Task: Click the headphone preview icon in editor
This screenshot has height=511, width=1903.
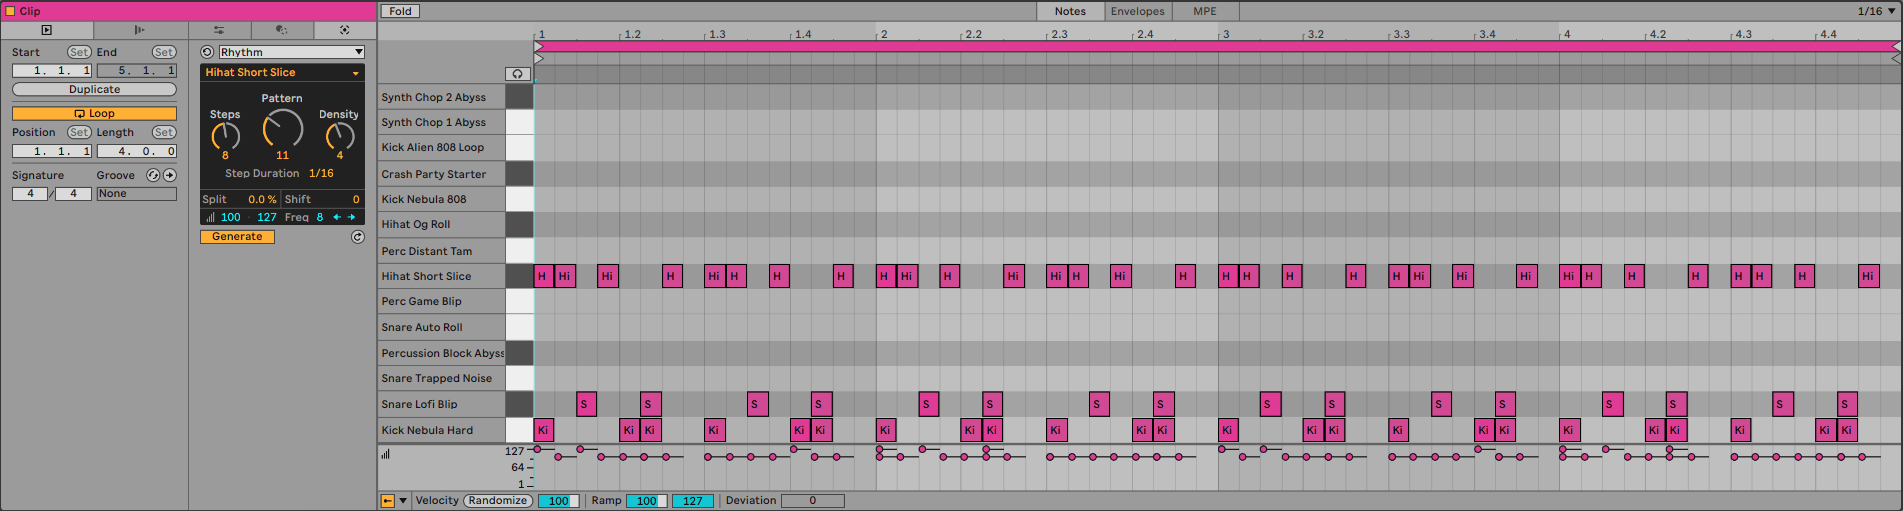Action: tap(518, 74)
